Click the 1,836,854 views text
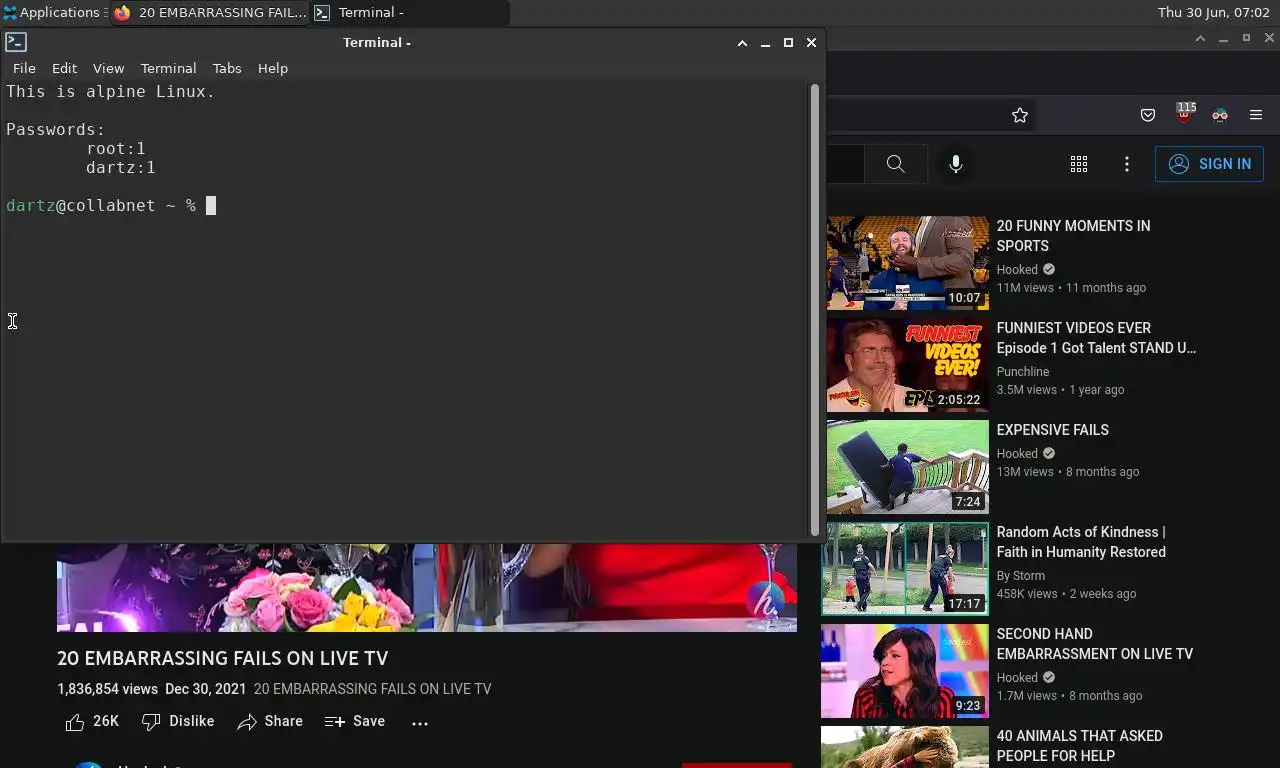The height and width of the screenshot is (768, 1280). [107, 689]
